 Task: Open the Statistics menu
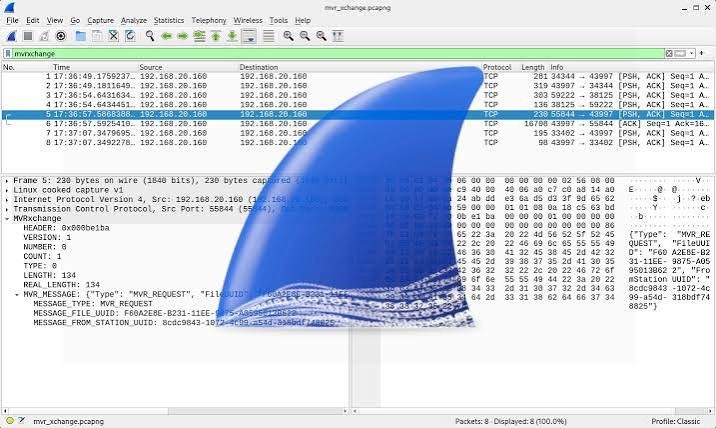coord(168,20)
